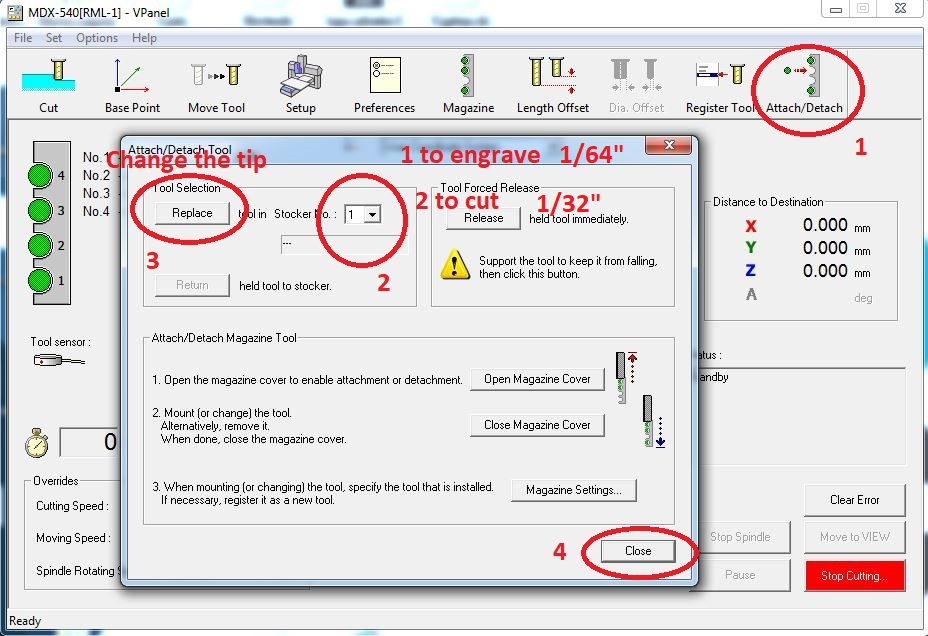Image resolution: width=928 pixels, height=636 pixels.
Task: Open the File menu
Action: 23,38
